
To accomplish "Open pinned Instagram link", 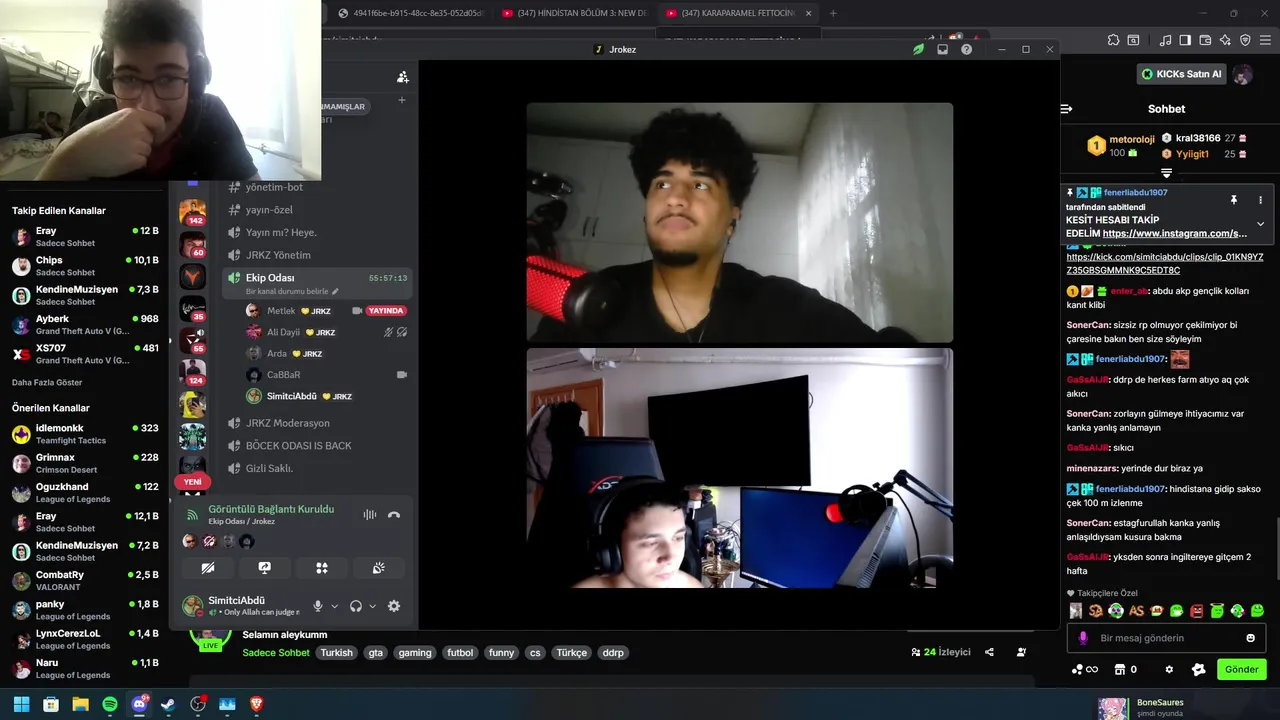I will 1175,233.
